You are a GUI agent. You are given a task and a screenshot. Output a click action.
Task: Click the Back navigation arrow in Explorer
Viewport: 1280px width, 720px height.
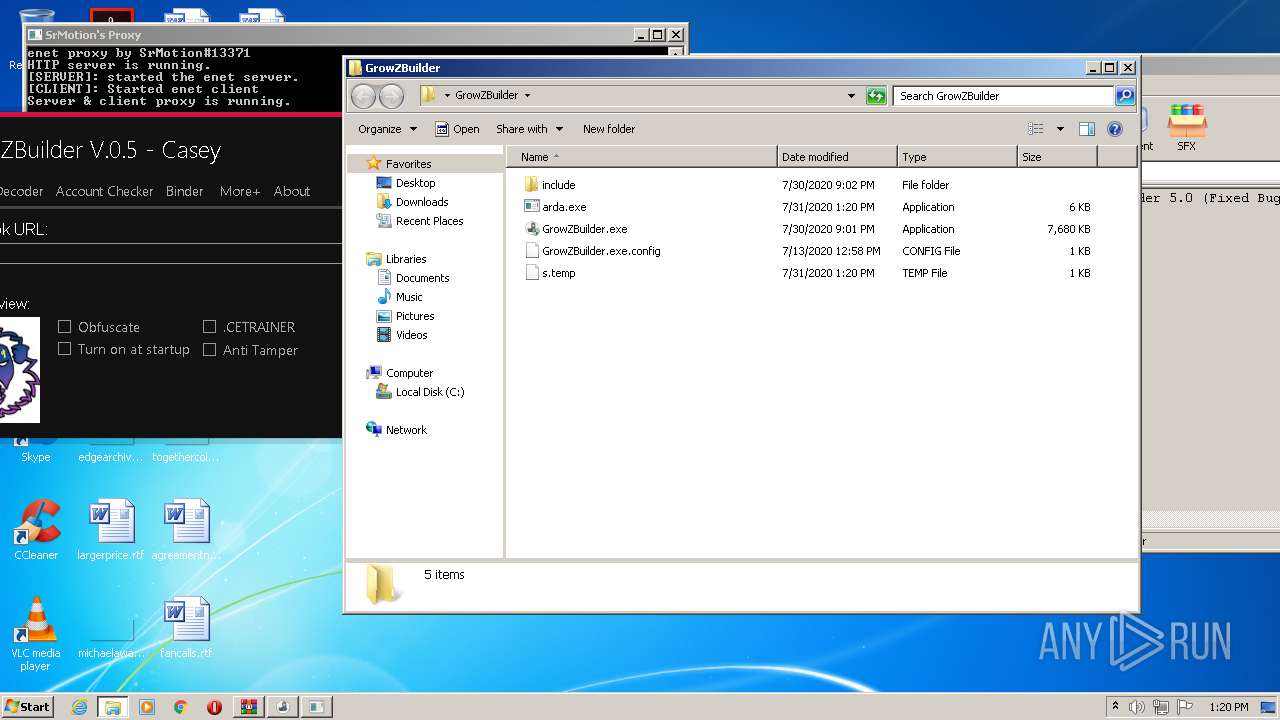363,96
